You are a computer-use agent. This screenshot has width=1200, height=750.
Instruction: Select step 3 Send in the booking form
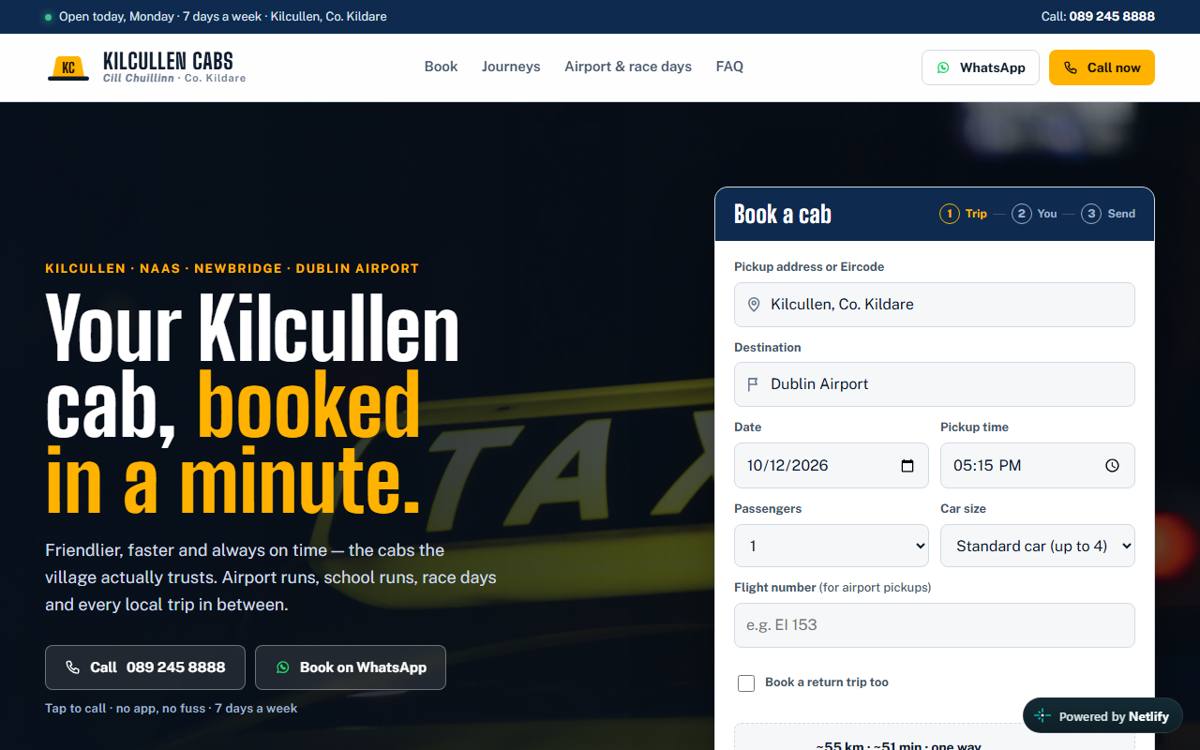pos(1108,213)
